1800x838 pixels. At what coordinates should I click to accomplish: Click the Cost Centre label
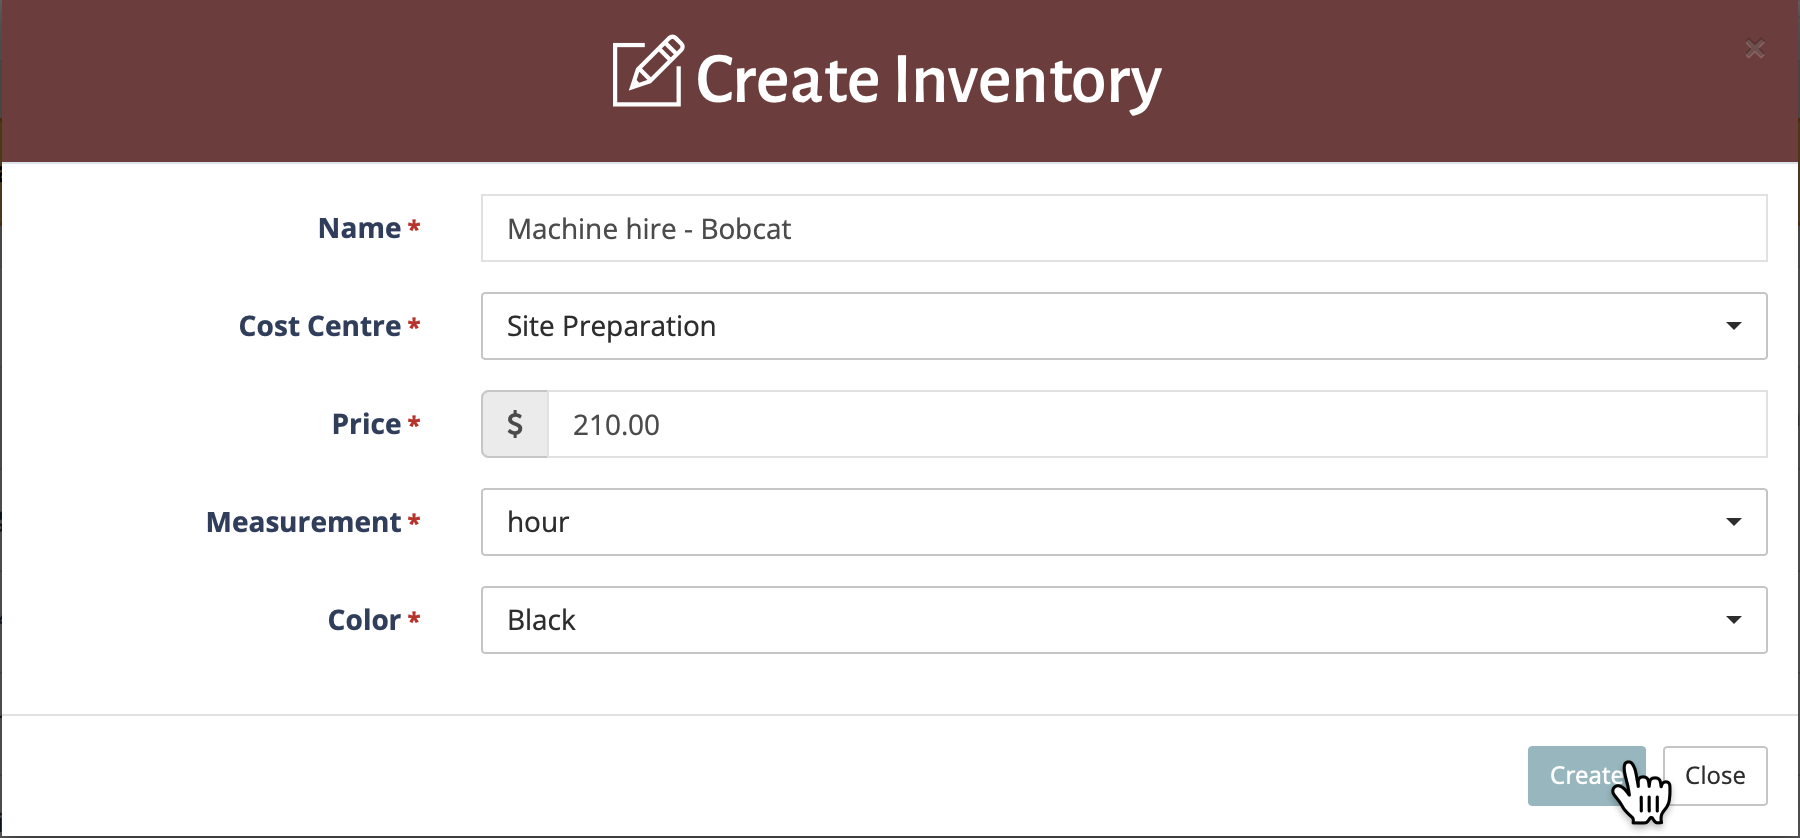click(x=319, y=326)
